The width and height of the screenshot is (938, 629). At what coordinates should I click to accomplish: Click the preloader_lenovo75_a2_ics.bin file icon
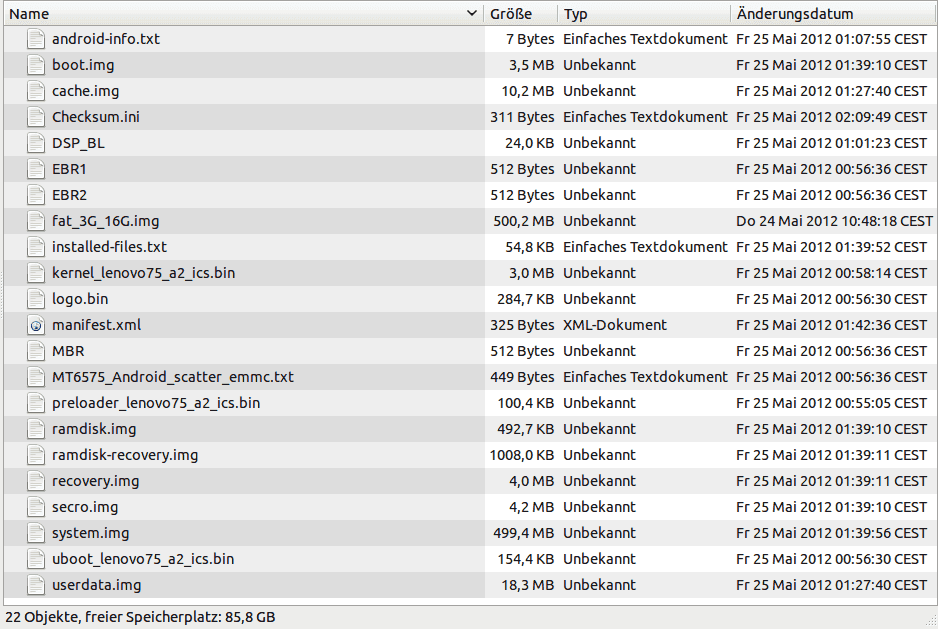coord(36,403)
